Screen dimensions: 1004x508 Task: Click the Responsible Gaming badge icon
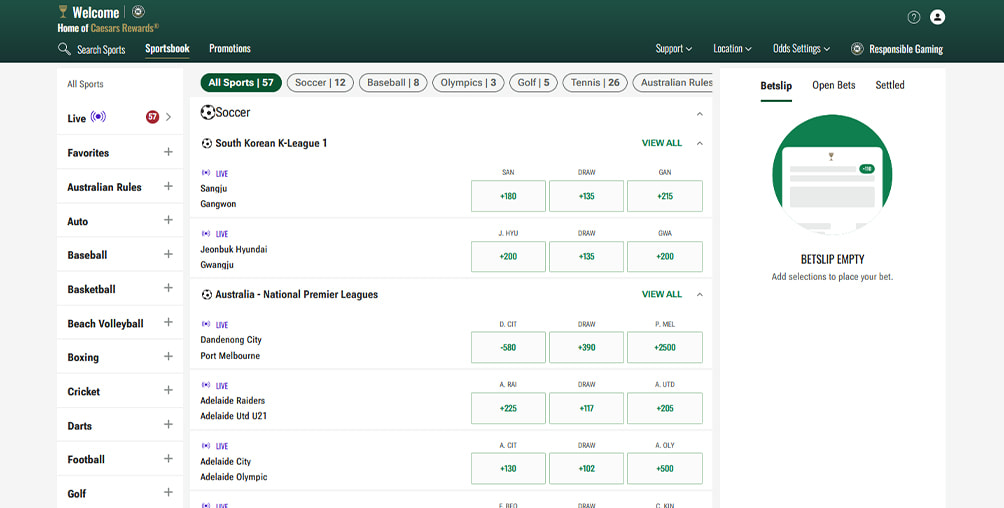(x=857, y=49)
